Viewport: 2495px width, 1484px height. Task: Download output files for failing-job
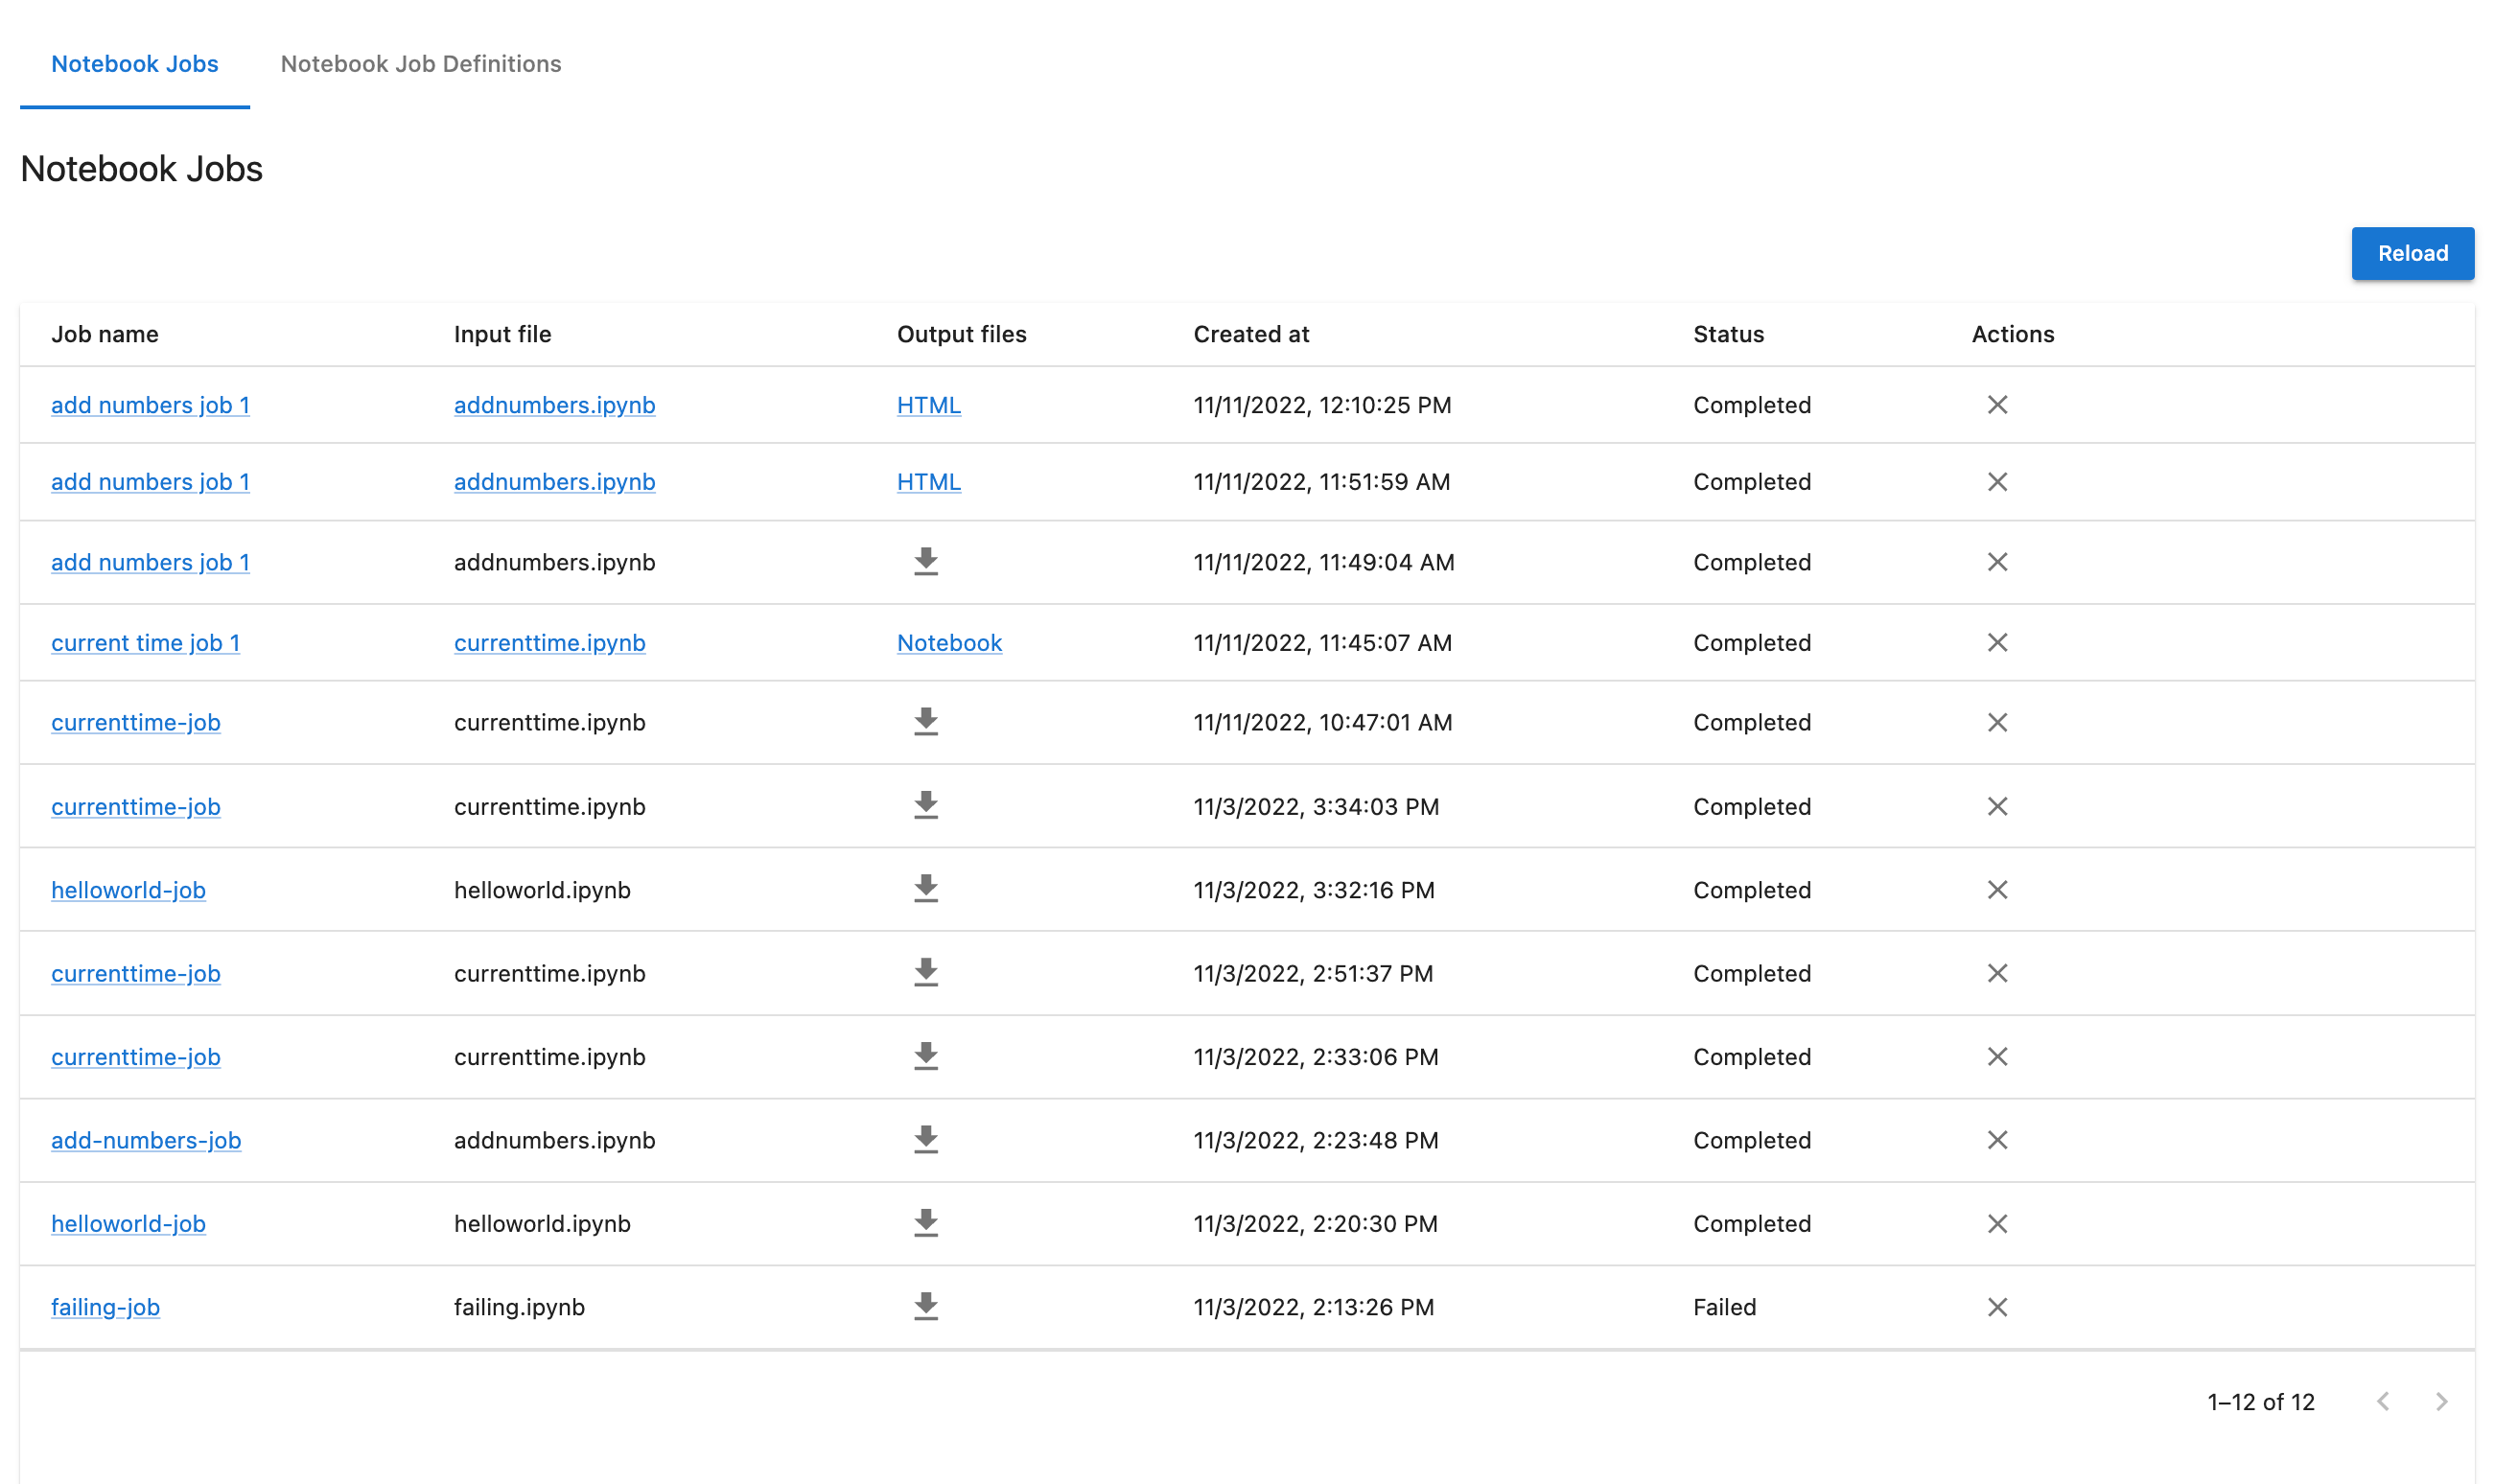tap(926, 1307)
